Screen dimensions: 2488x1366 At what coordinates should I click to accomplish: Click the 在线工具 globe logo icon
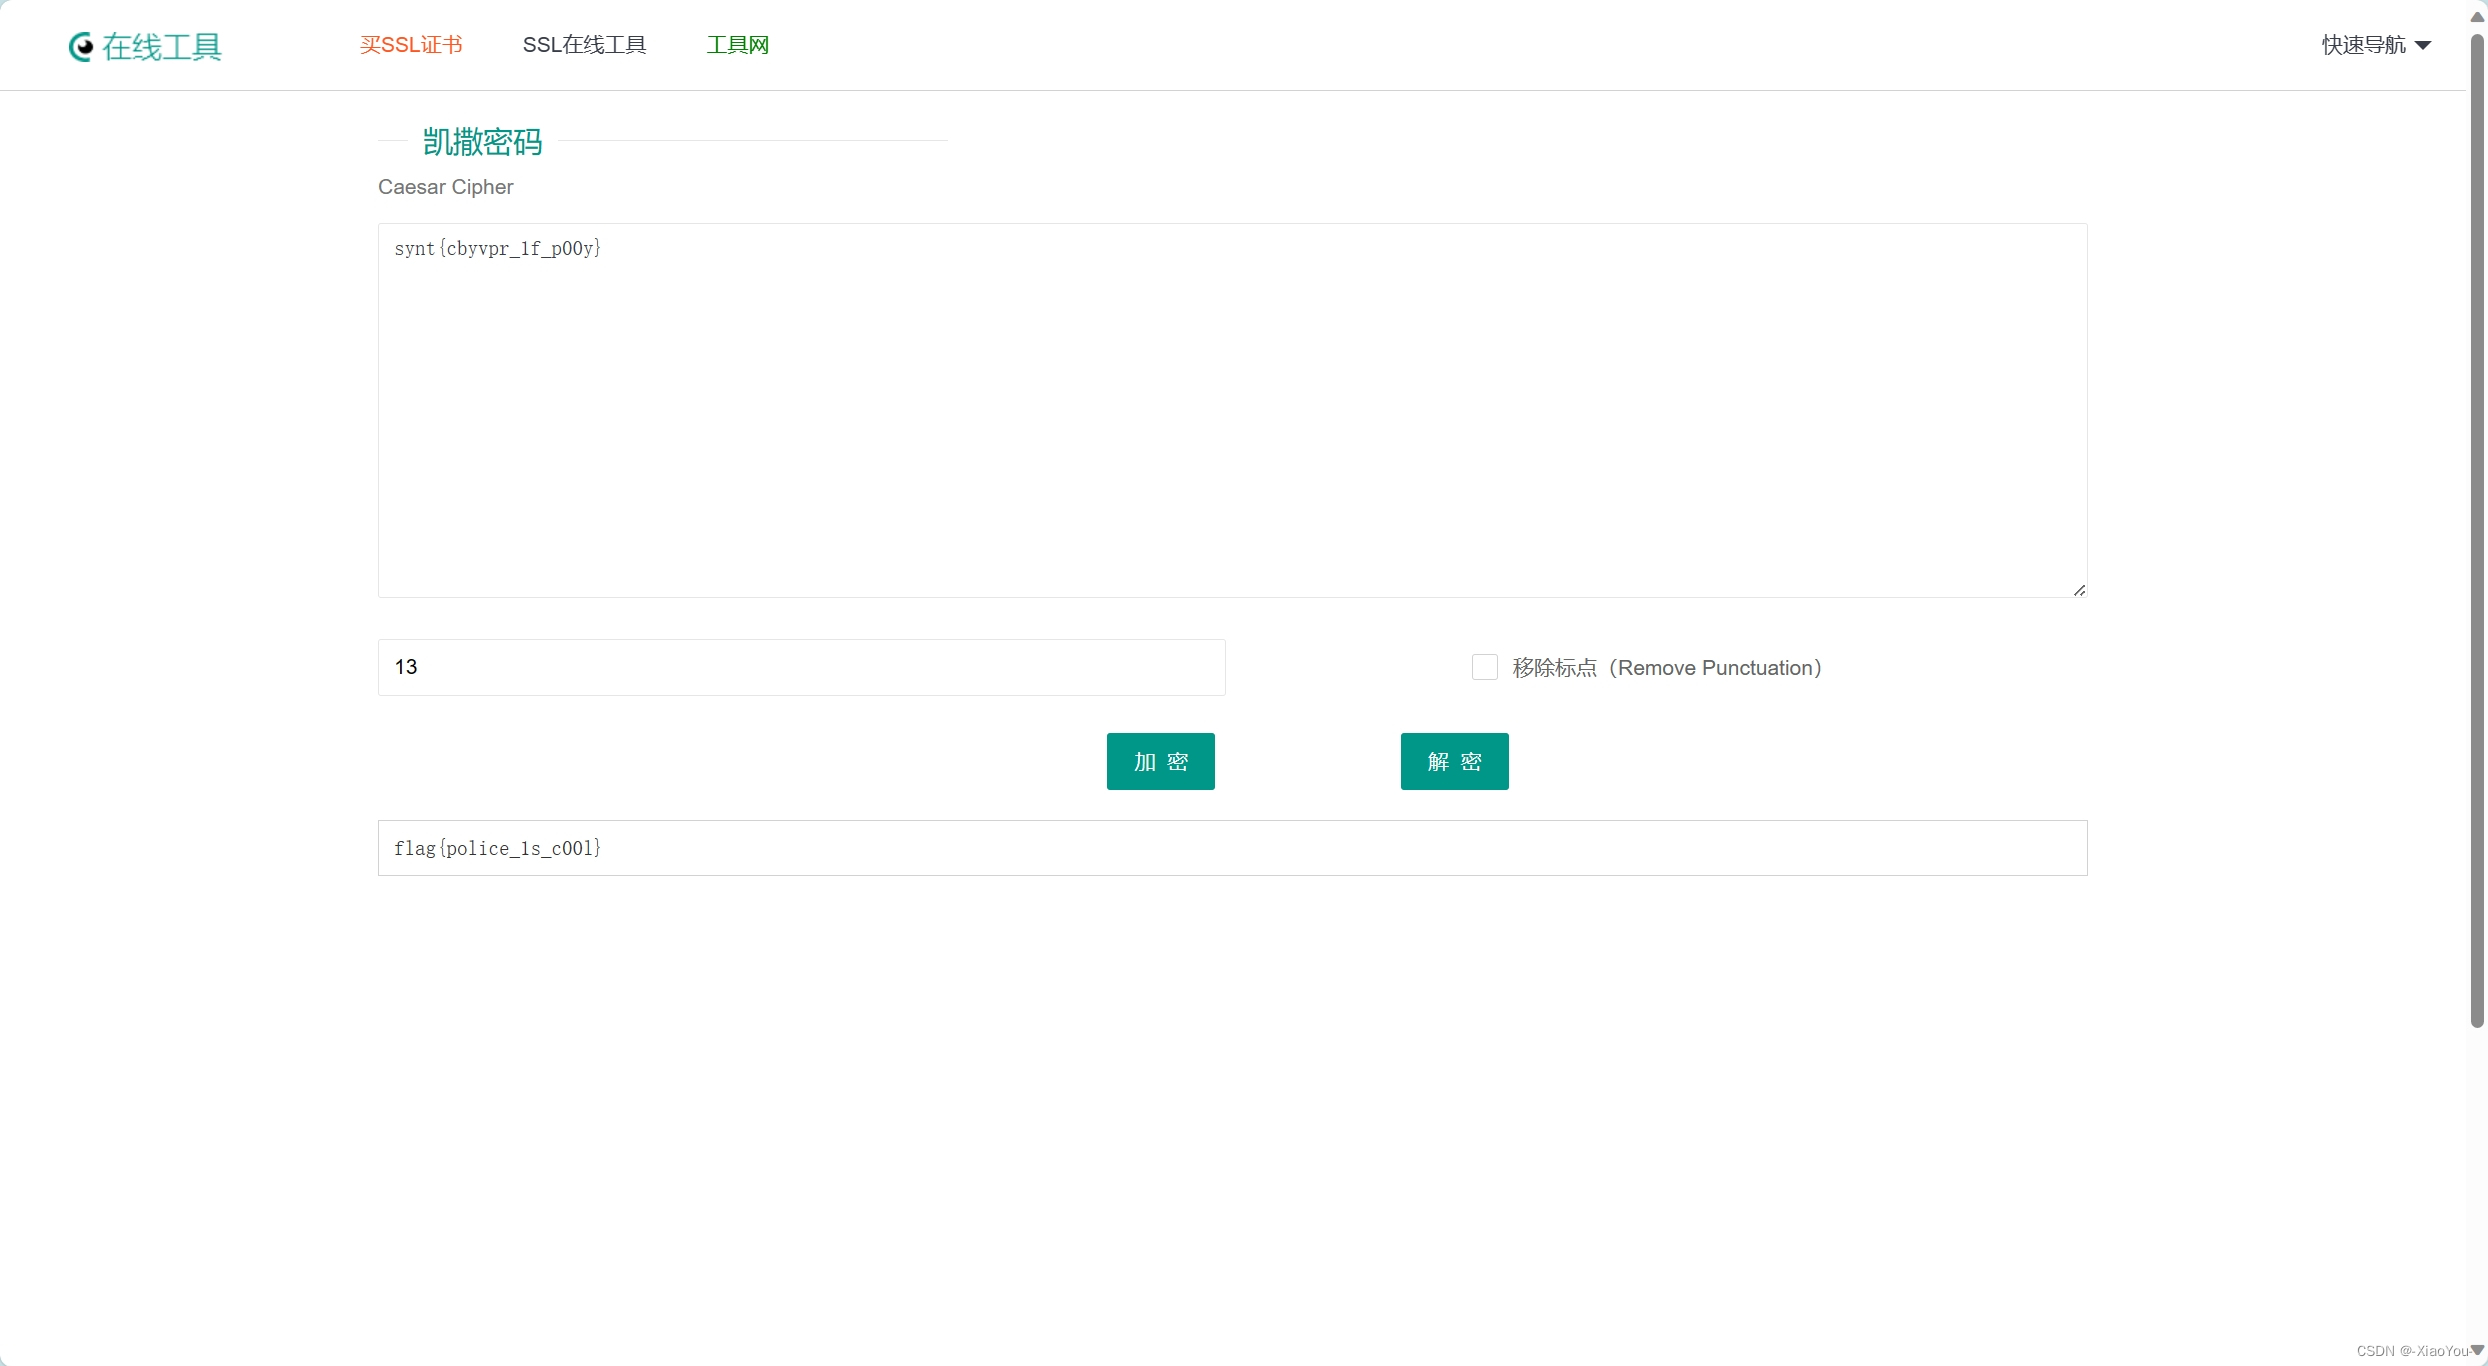(x=82, y=46)
